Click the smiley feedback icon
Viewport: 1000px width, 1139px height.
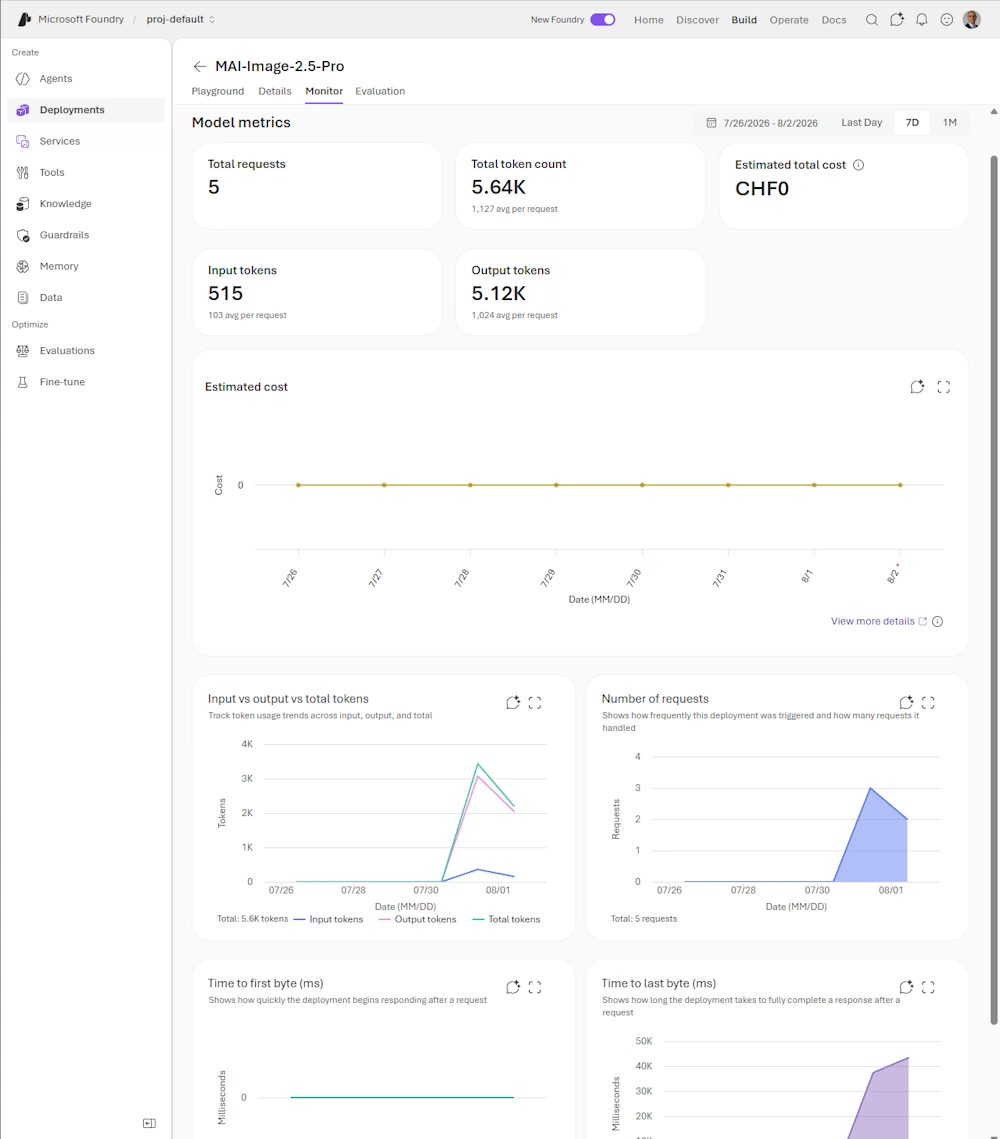coord(946,20)
